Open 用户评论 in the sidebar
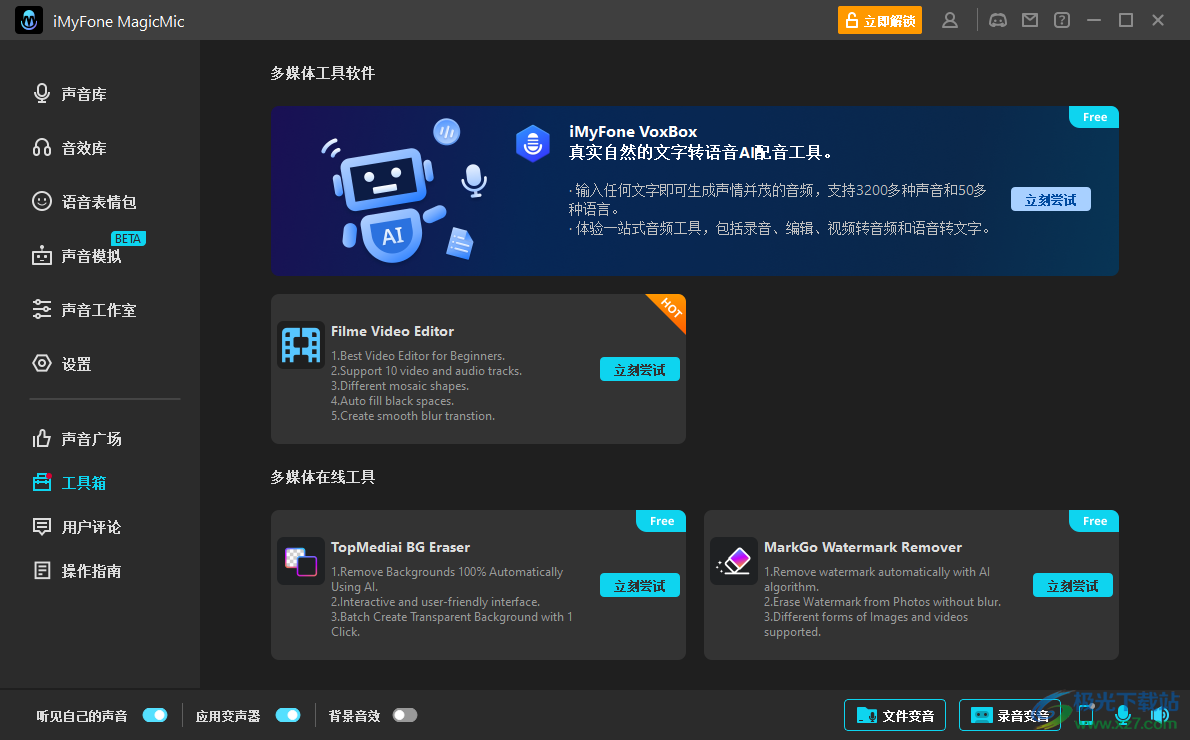1190x740 pixels. (x=77, y=527)
